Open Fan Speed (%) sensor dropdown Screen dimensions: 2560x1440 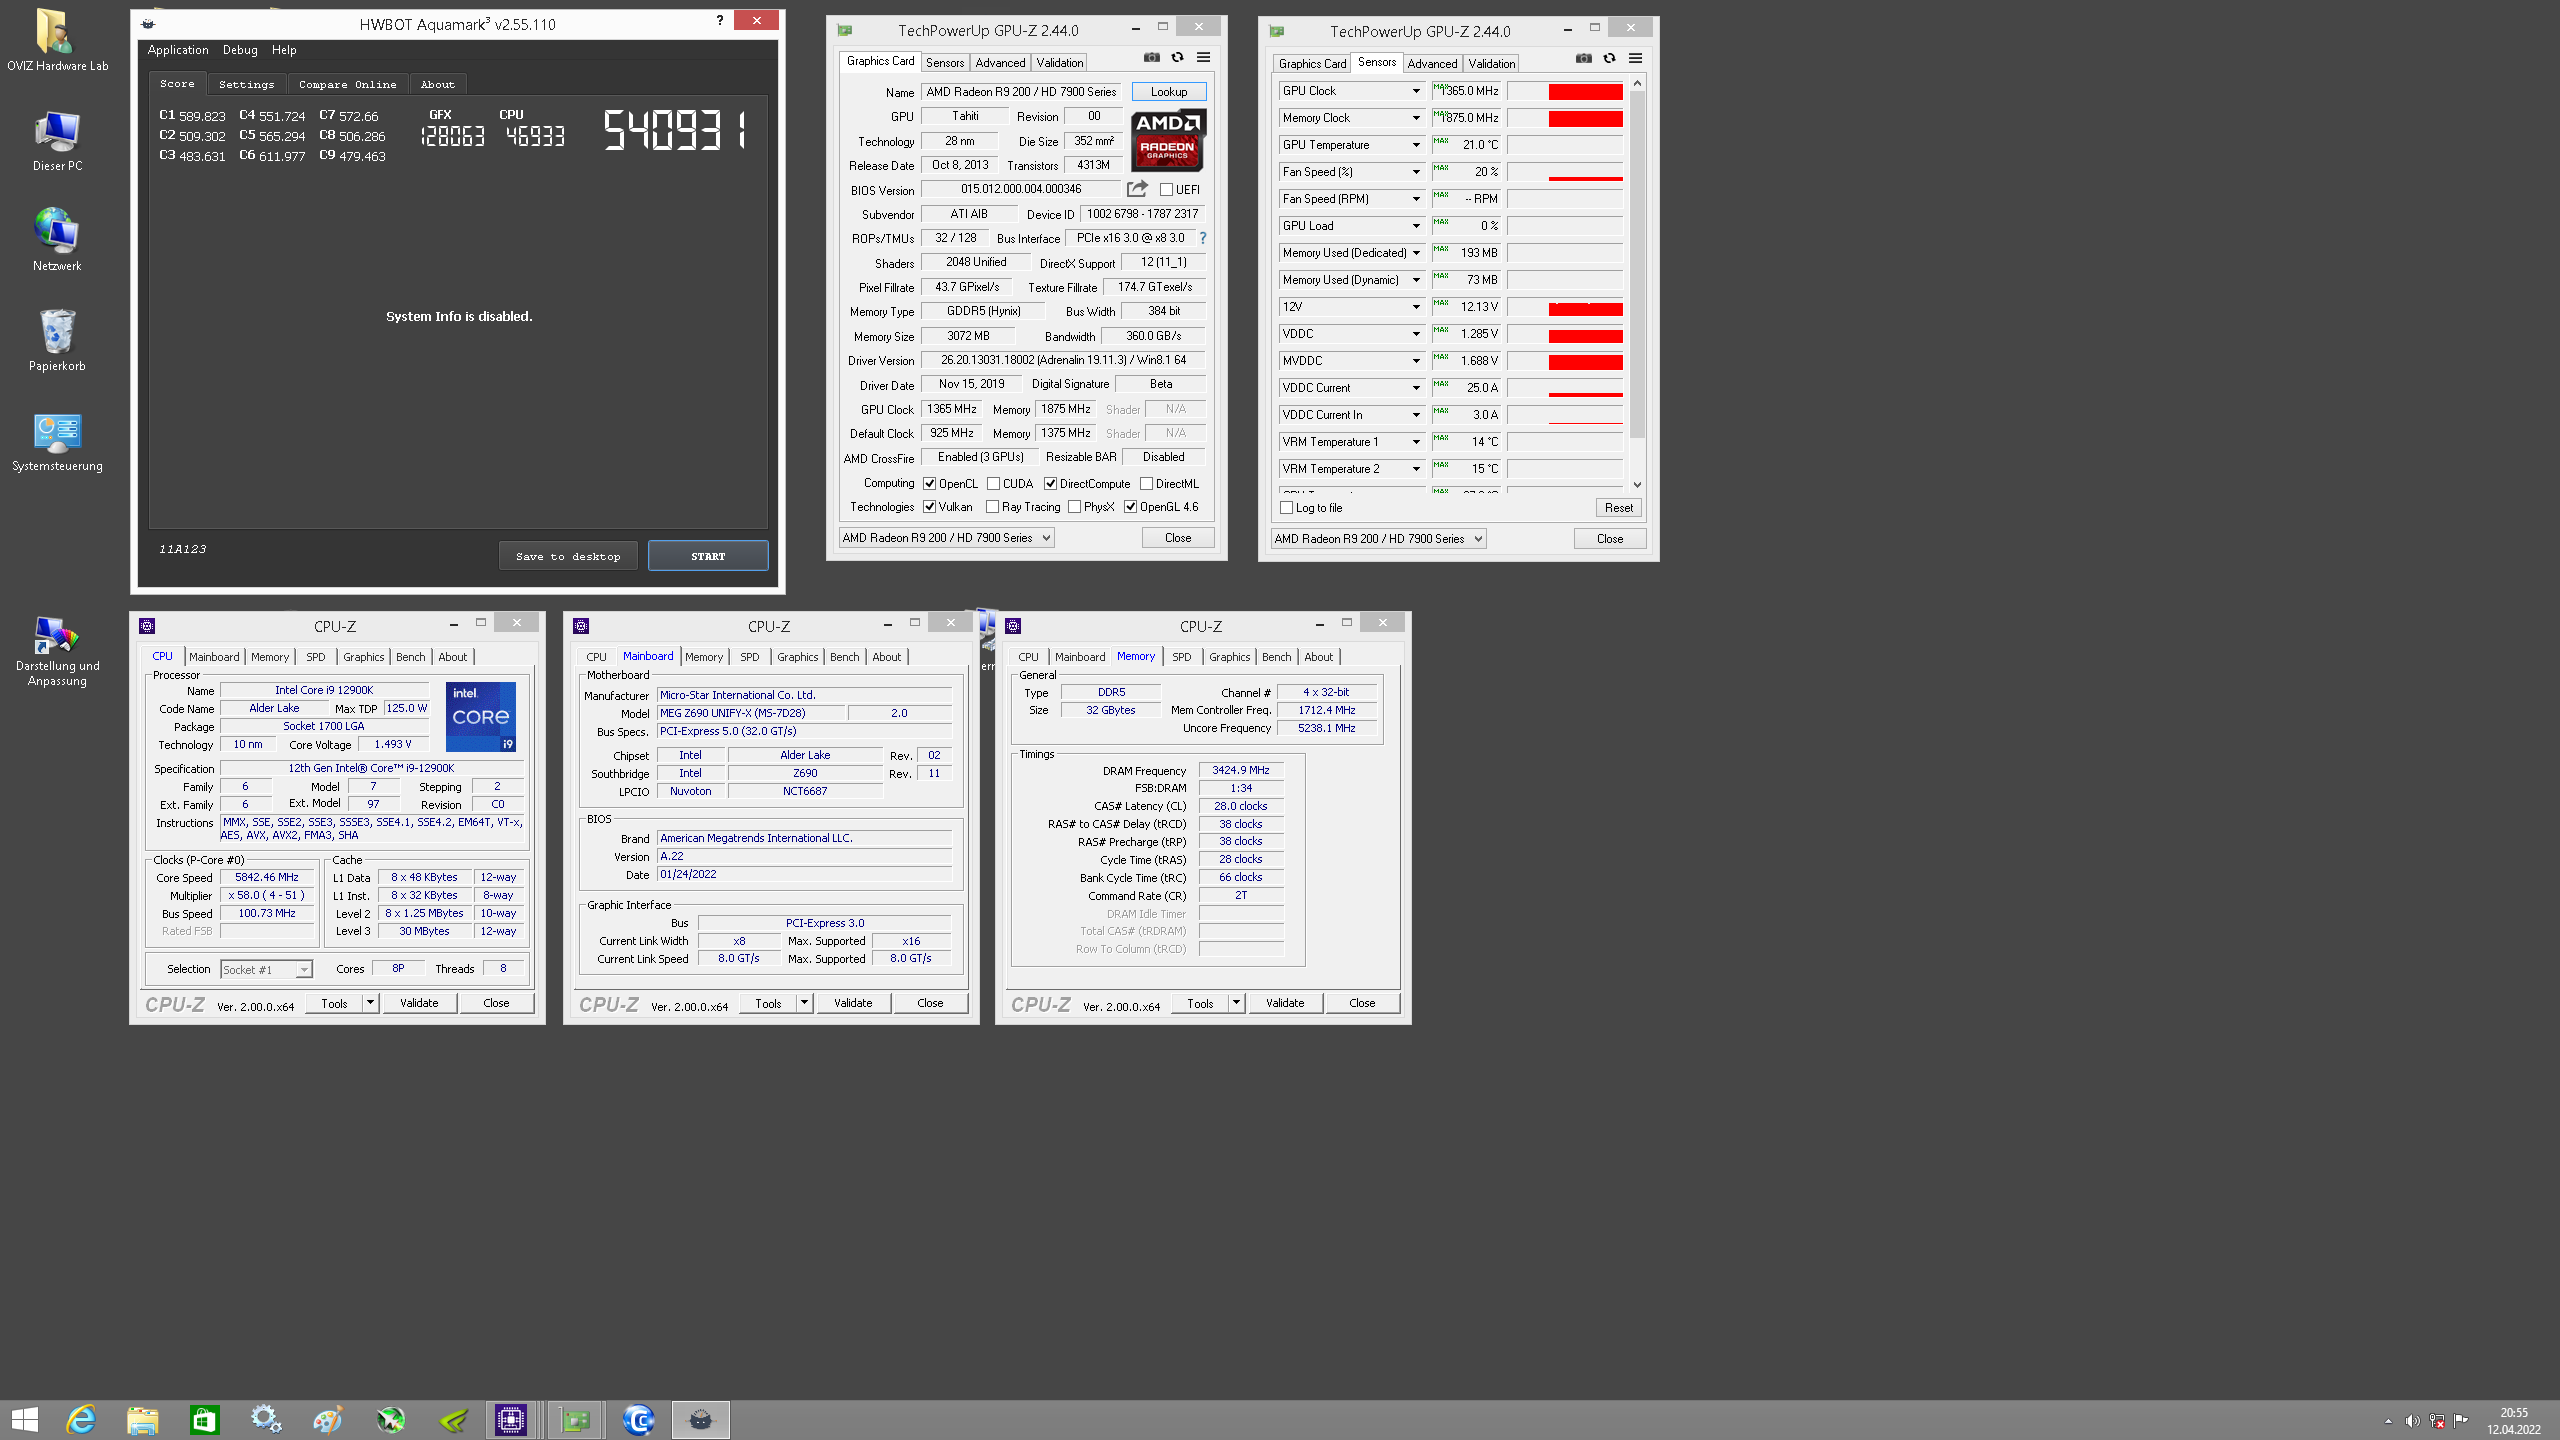[1416, 172]
